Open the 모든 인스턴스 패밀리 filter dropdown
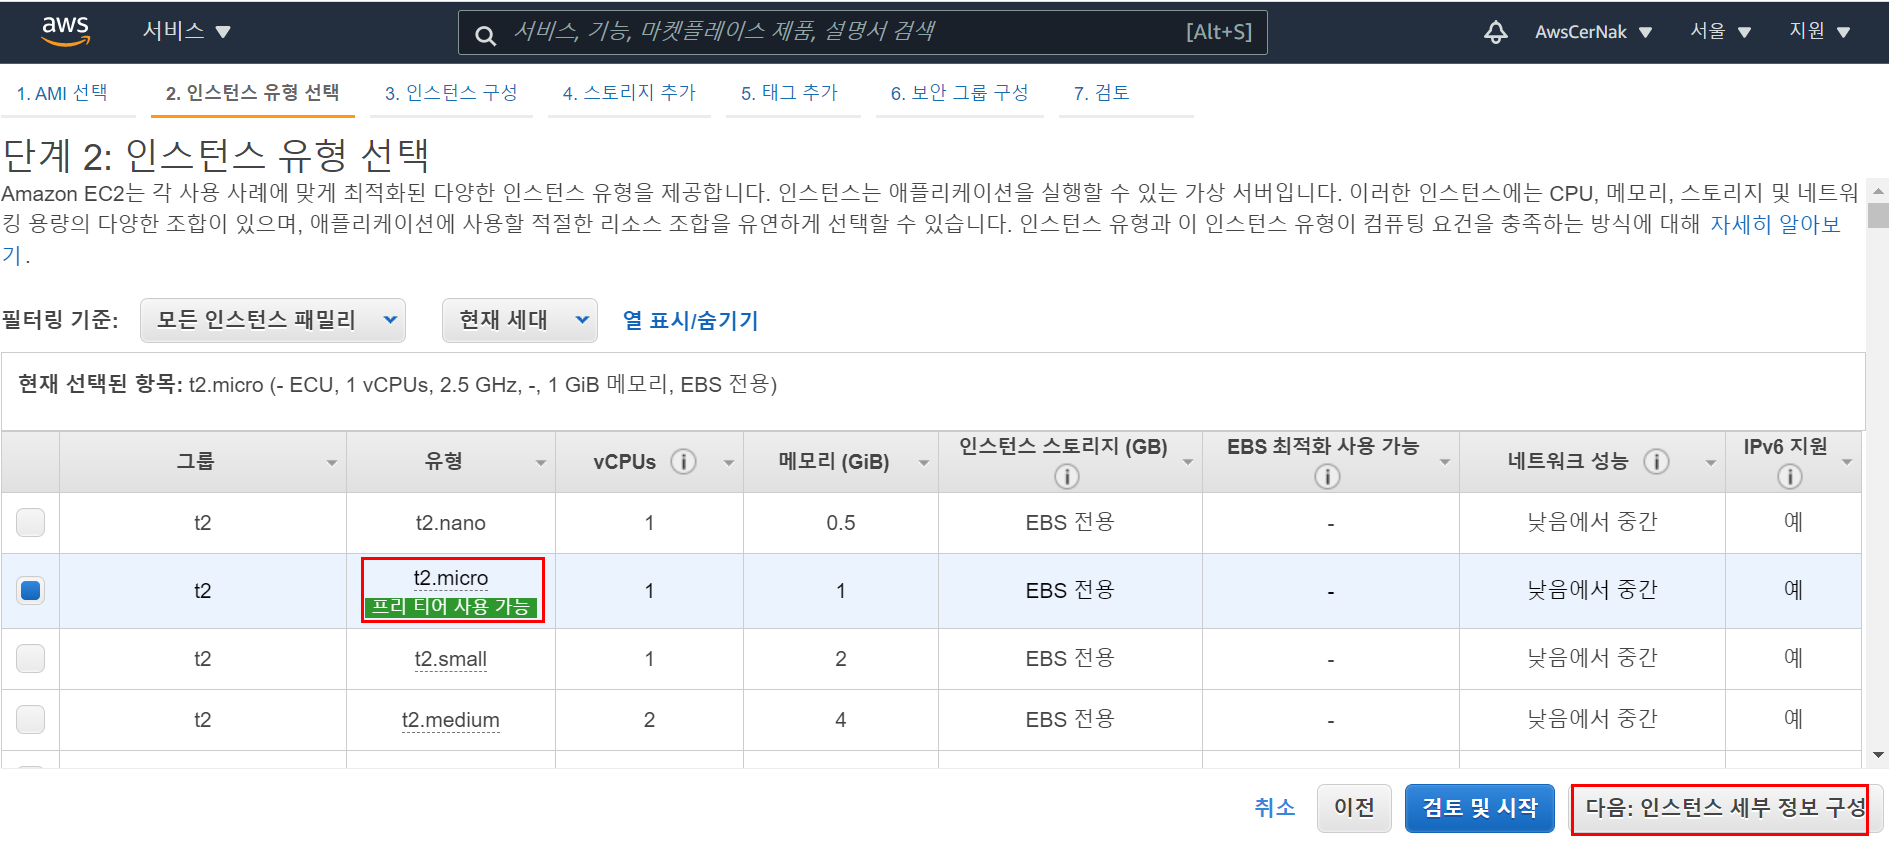Screen dimensions: 1889x846 (273, 320)
